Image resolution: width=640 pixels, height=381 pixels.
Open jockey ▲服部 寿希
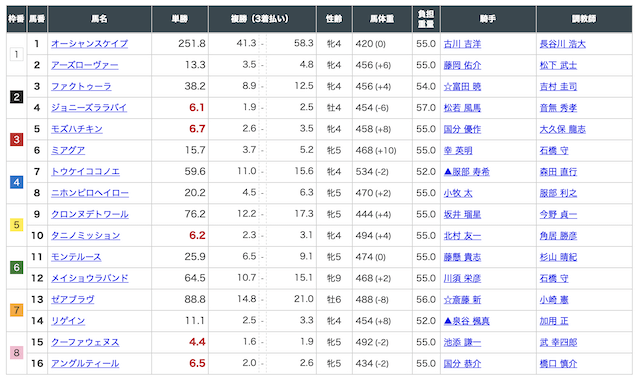pyautogui.click(x=467, y=172)
